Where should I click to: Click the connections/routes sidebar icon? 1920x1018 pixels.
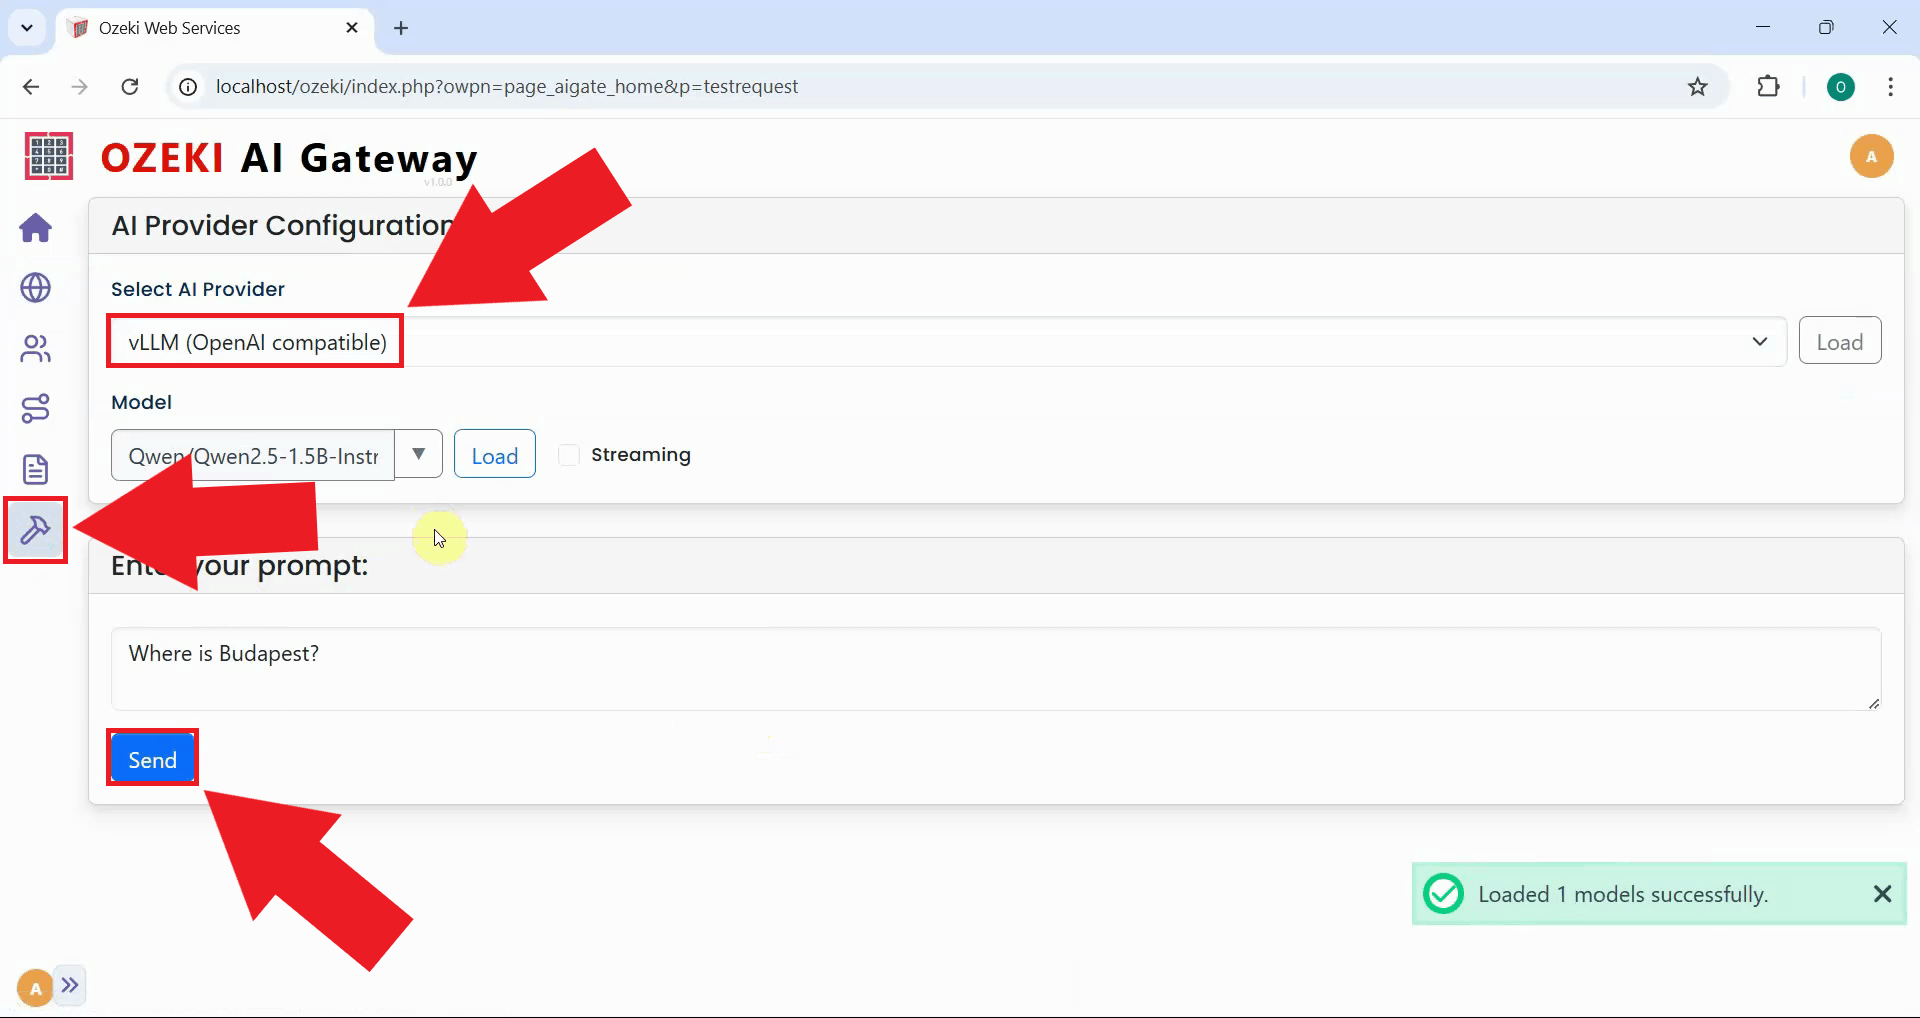[x=35, y=408]
